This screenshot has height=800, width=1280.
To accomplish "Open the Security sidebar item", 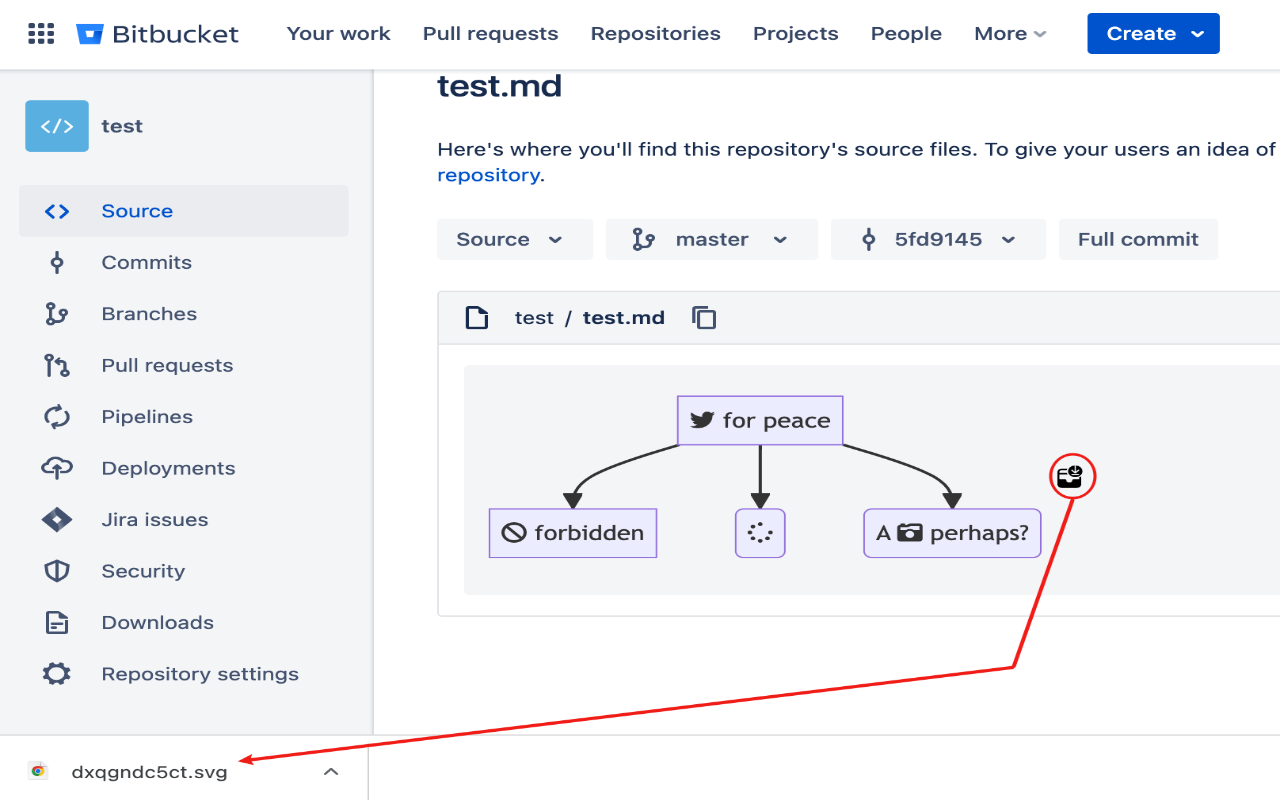I will pos(143,571).
